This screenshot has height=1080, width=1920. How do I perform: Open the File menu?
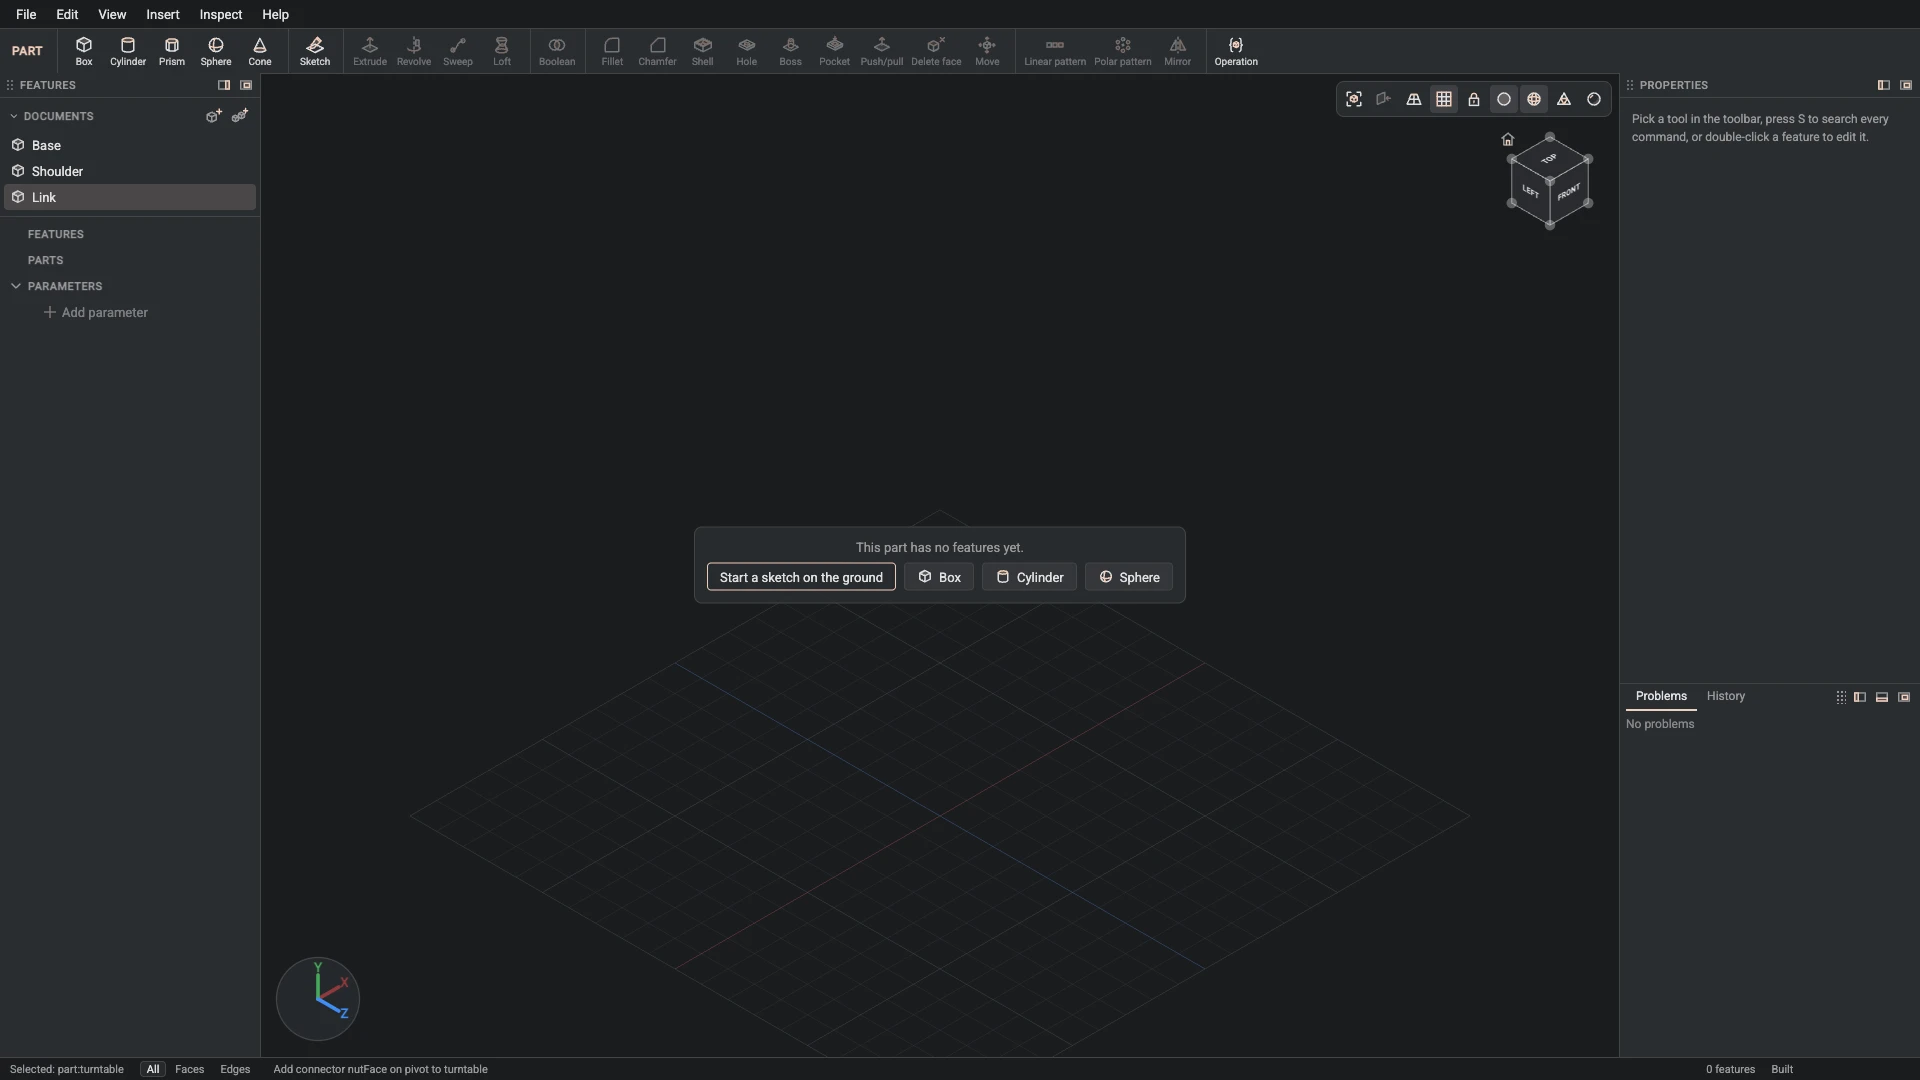pos(26,14)
